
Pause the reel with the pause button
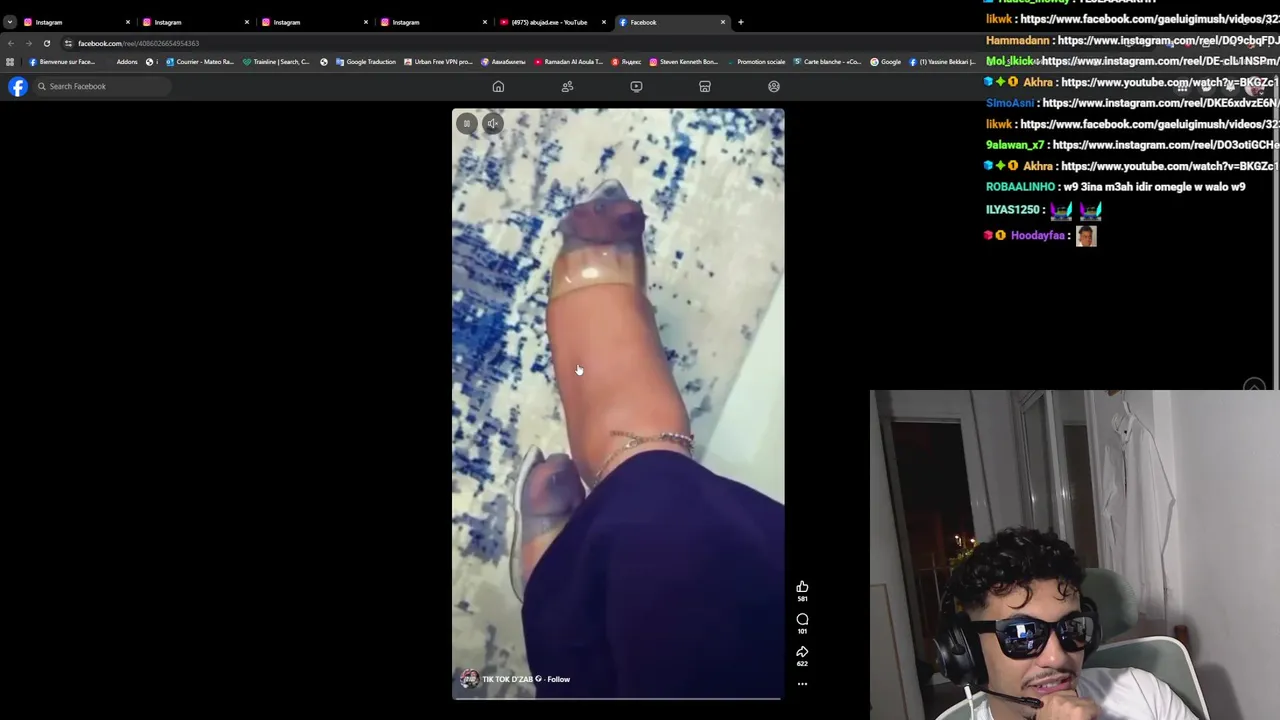coord(466,123)
